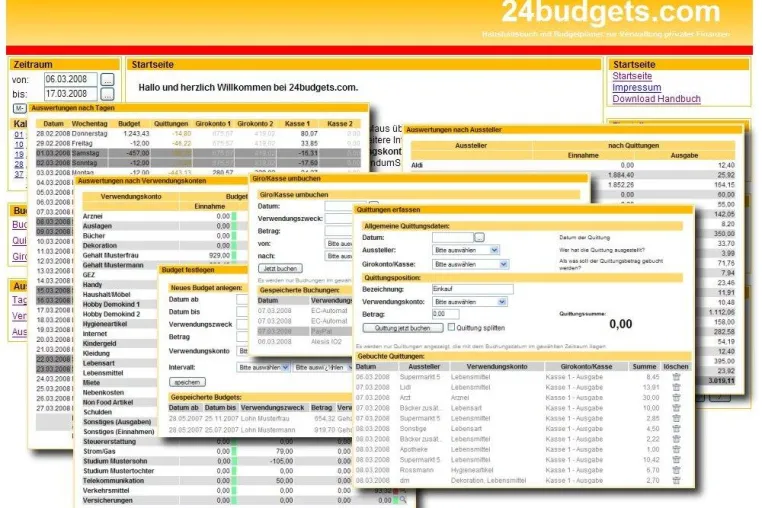Open date picker next to 'bis' field
The width and height of the screenshot is (762, 508).
click(107, 94)
